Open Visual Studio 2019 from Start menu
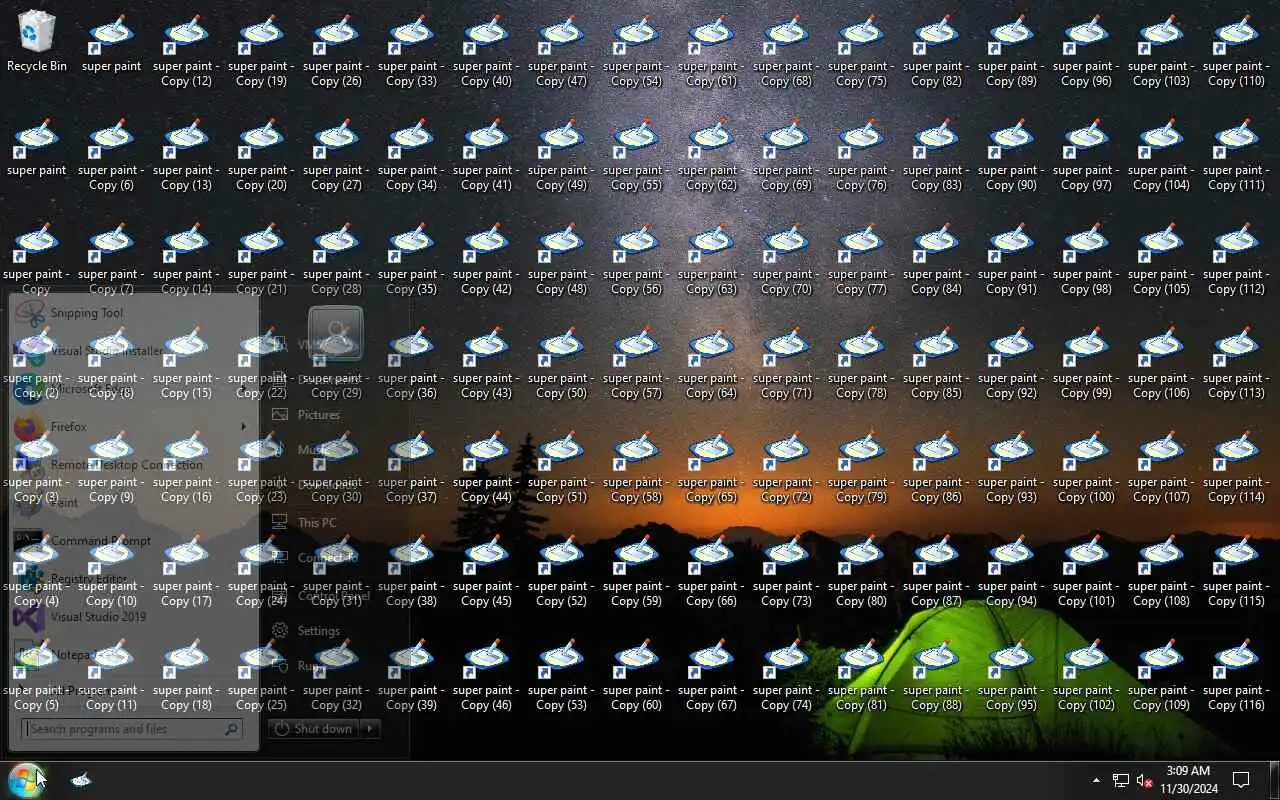Viewport: 1280px width, 800px height. tap(133, 617)
